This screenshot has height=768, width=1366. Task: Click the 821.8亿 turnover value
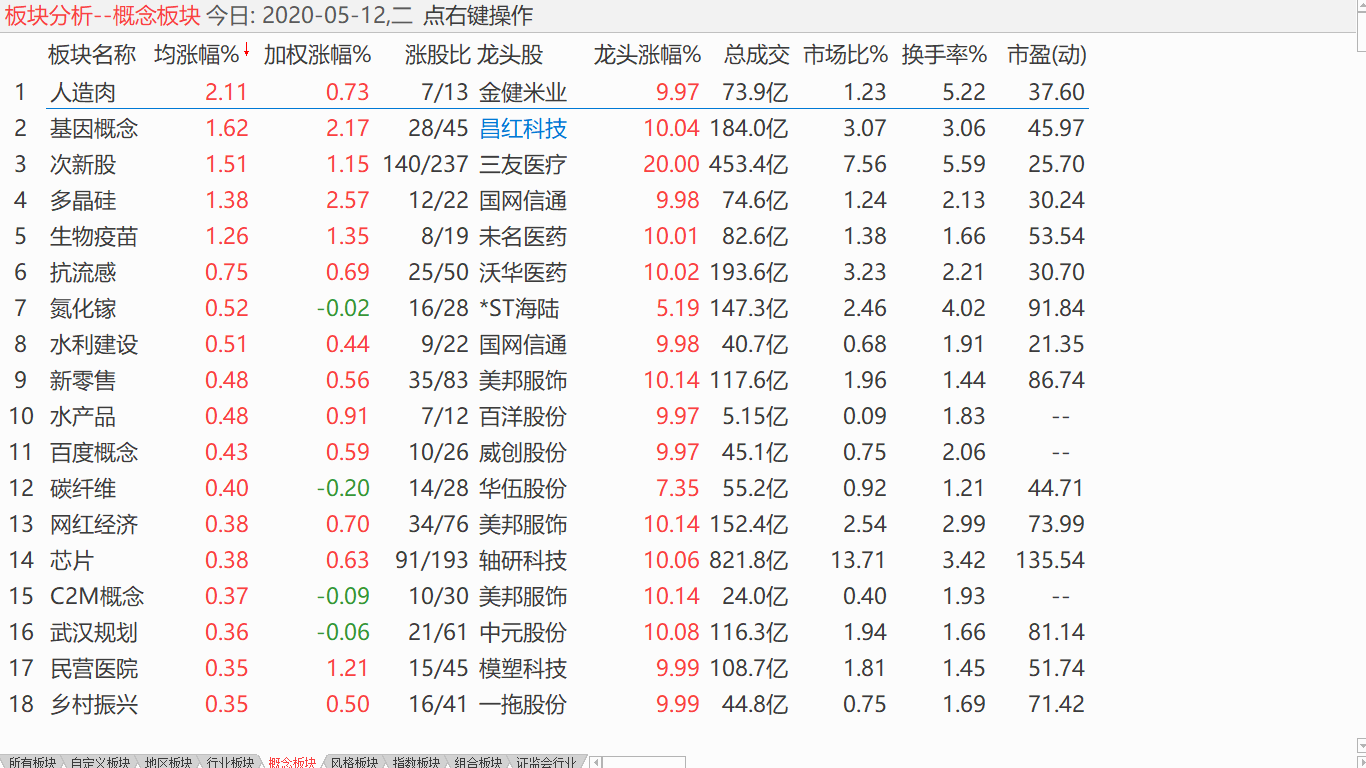pos(749,560)
